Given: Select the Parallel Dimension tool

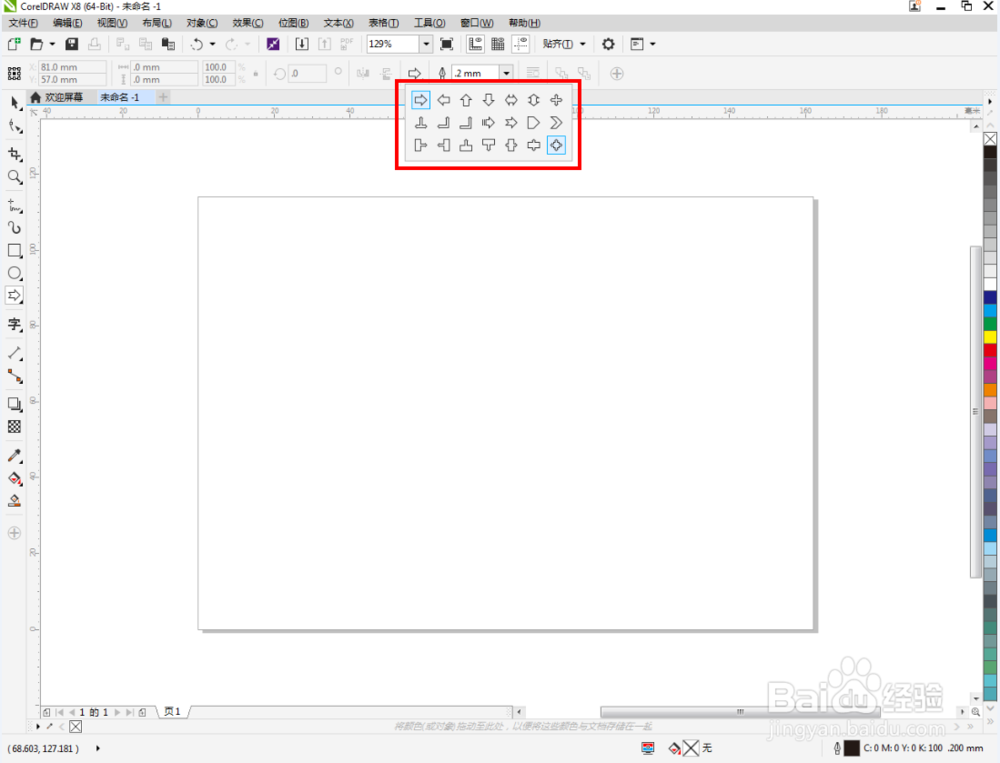Looking at the screenshot, I should tap(14, 353).
